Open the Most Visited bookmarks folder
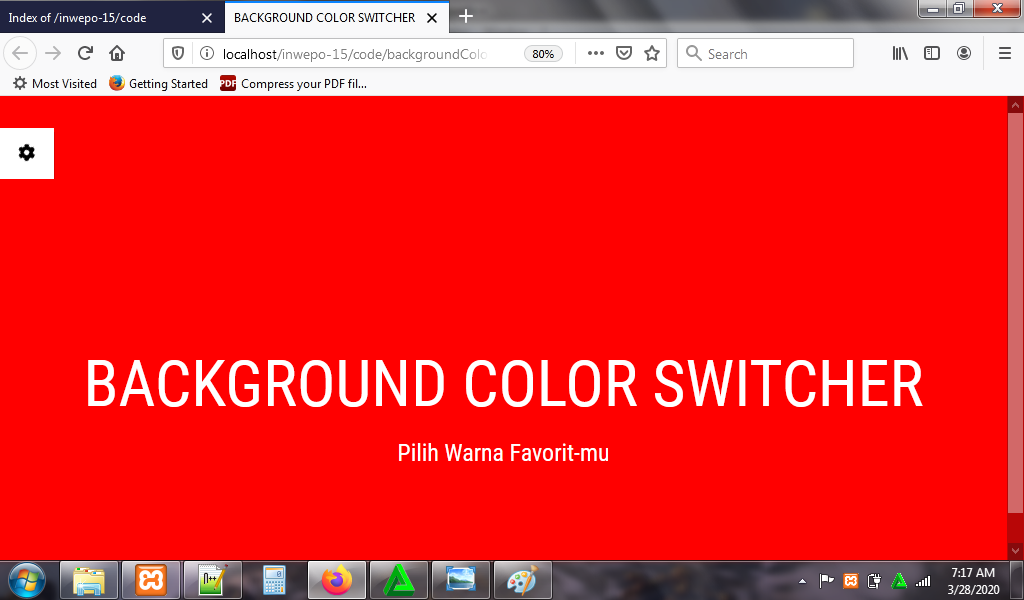 tap(55, 84)
